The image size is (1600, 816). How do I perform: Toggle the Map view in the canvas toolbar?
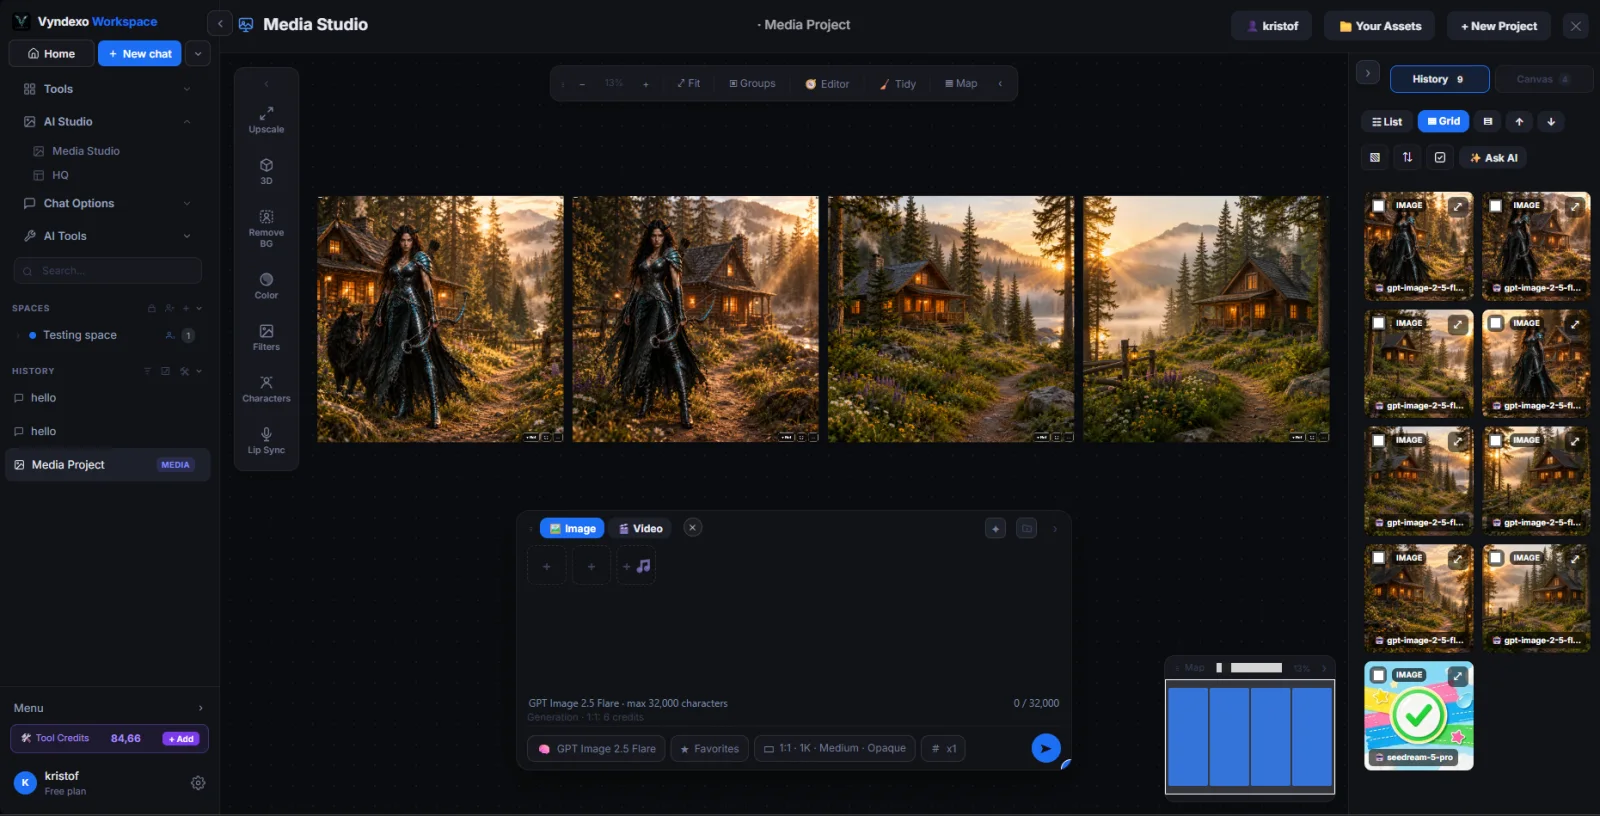(961, 84)
